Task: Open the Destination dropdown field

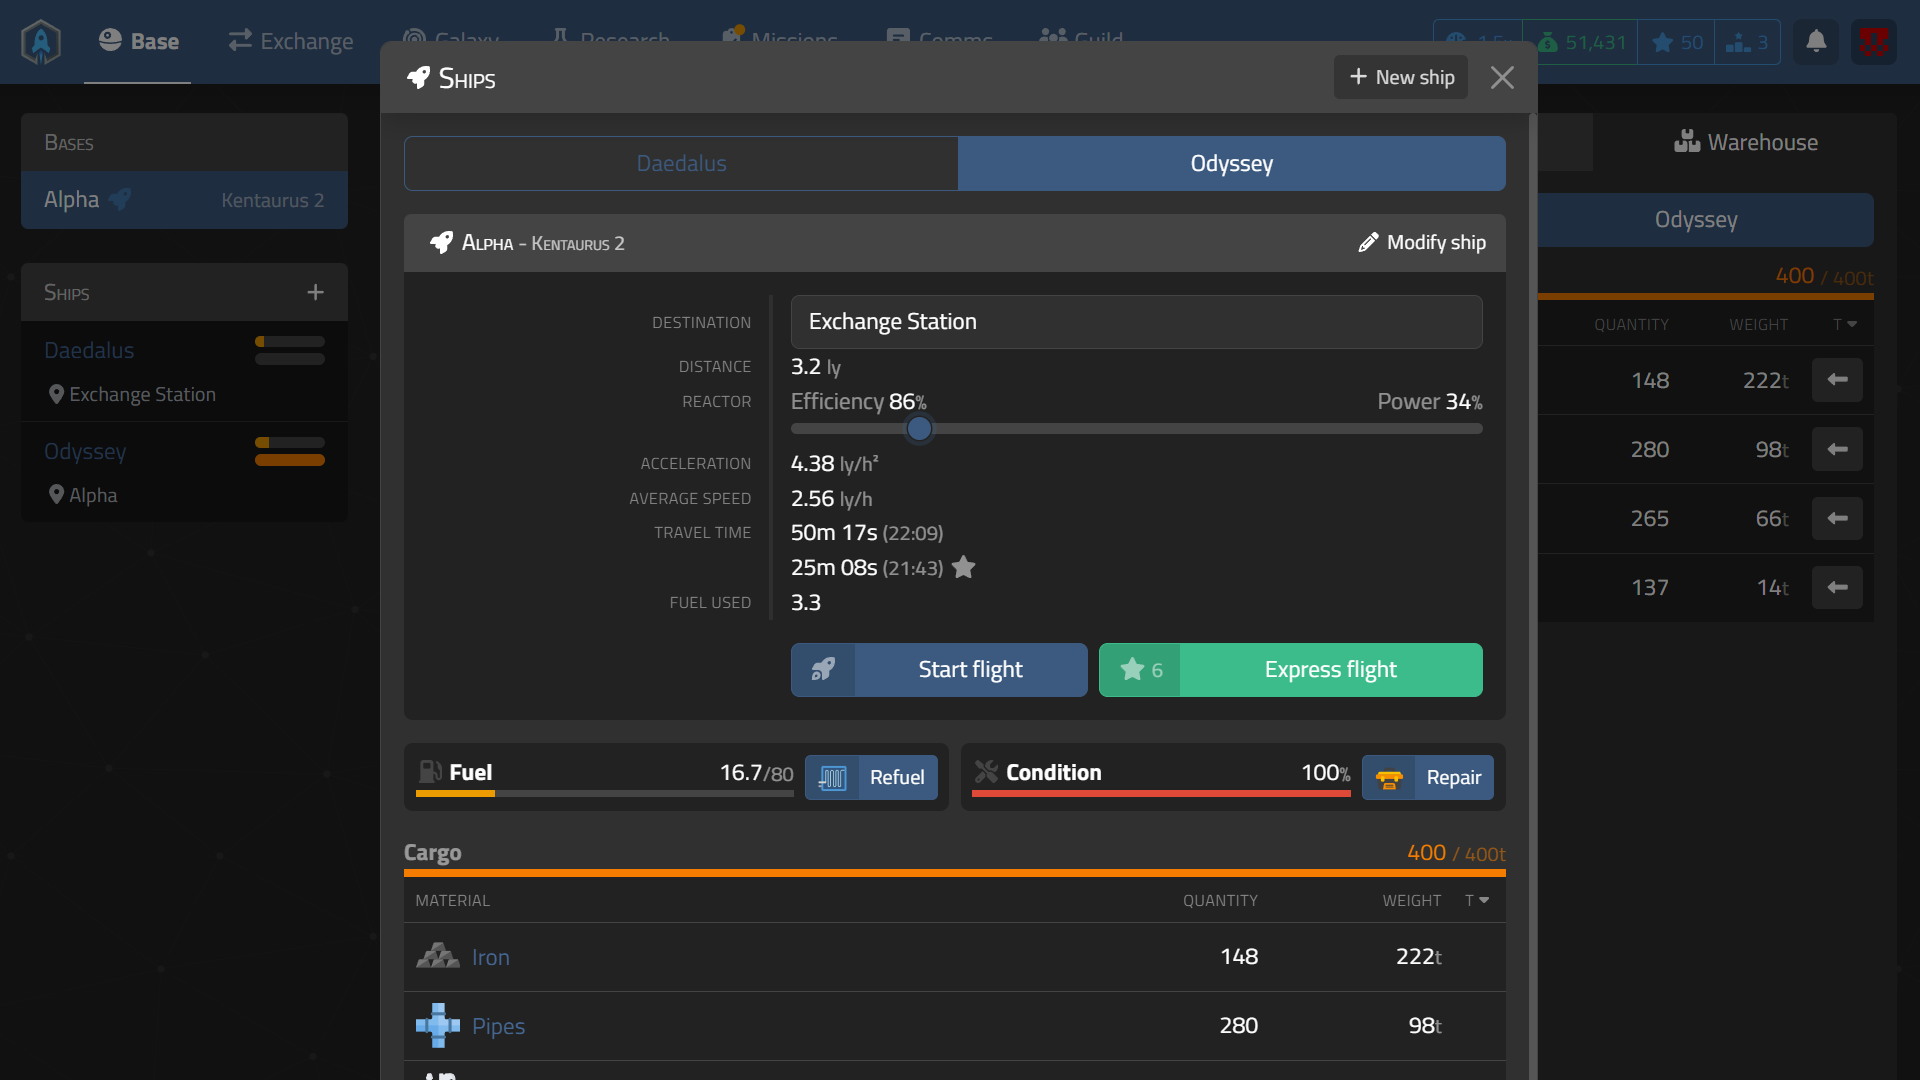Action: point(1136,322)
